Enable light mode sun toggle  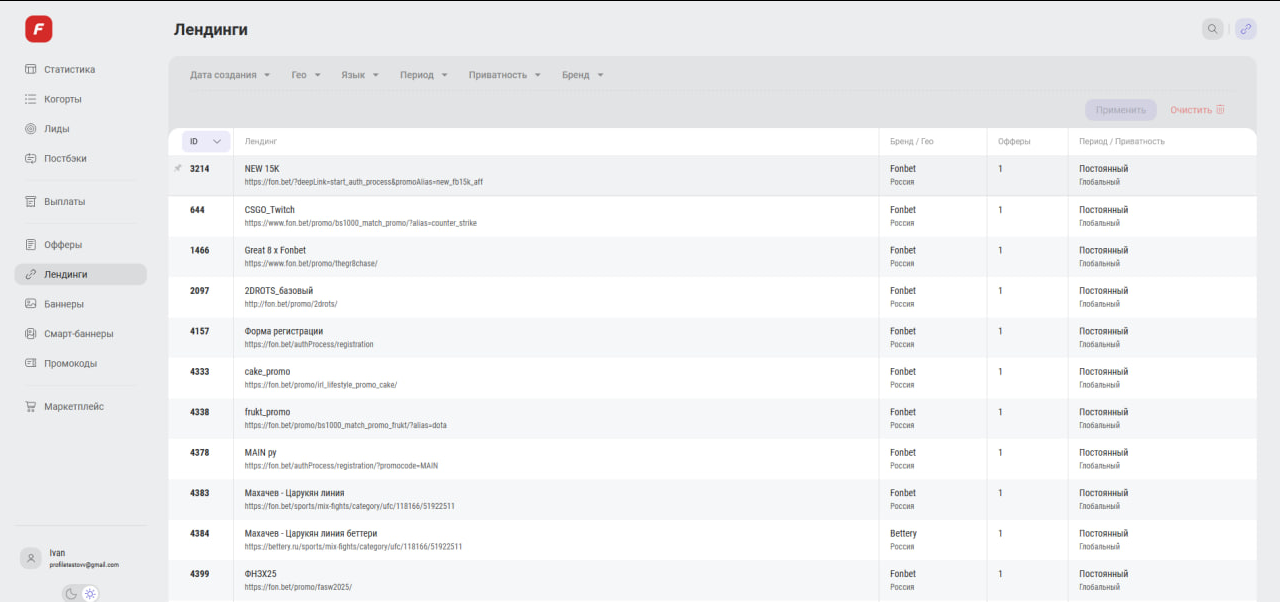coord(90,594)
